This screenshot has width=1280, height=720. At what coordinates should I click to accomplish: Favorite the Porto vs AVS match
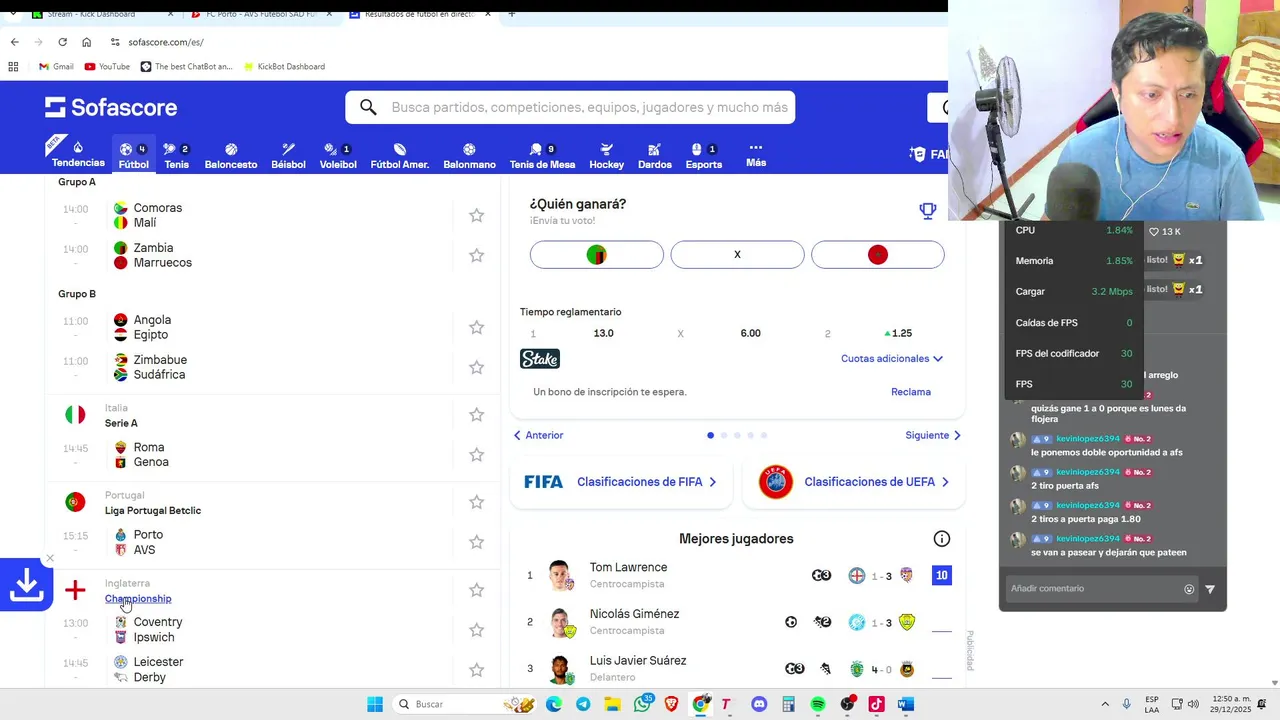[x=477, y=542]
